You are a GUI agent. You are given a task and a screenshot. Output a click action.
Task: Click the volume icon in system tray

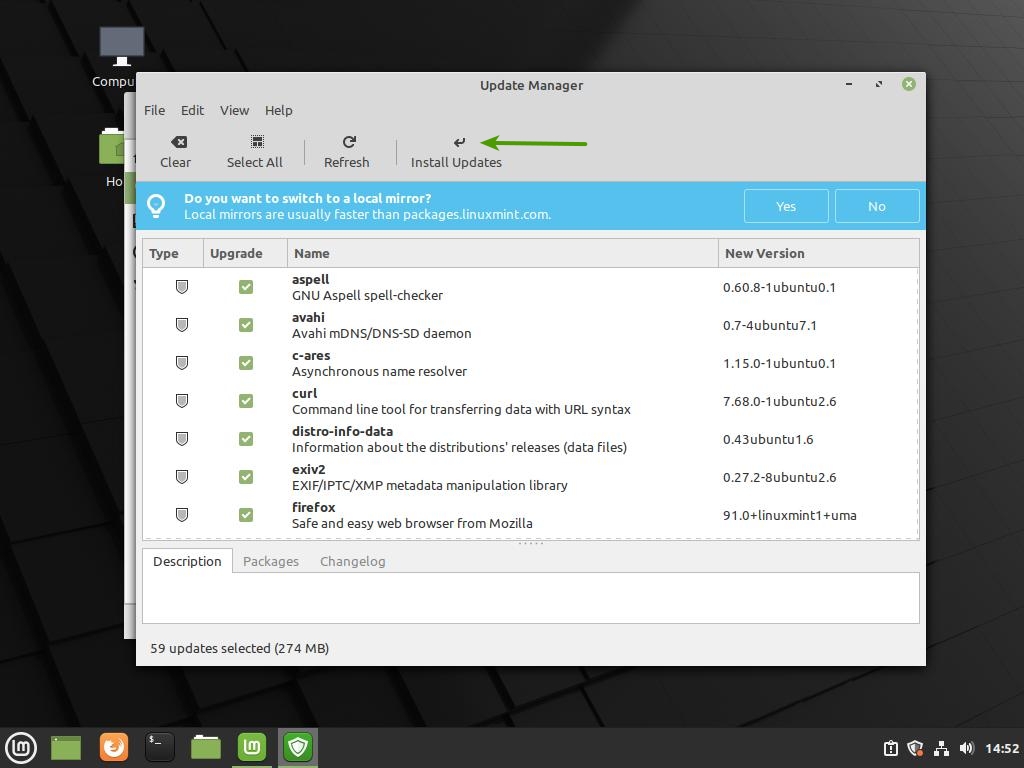coord(966,748)
